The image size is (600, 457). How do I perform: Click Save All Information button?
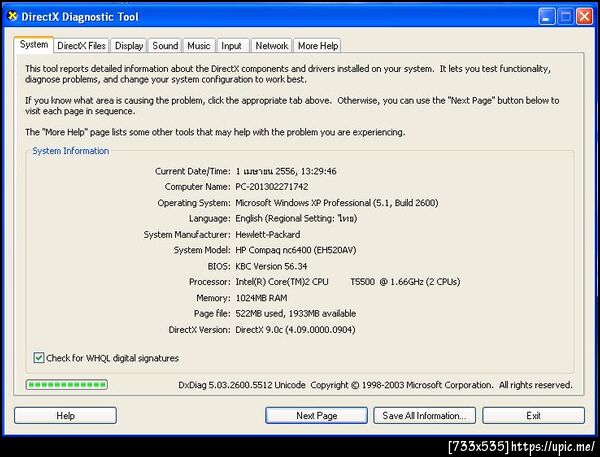click(424, 415)
